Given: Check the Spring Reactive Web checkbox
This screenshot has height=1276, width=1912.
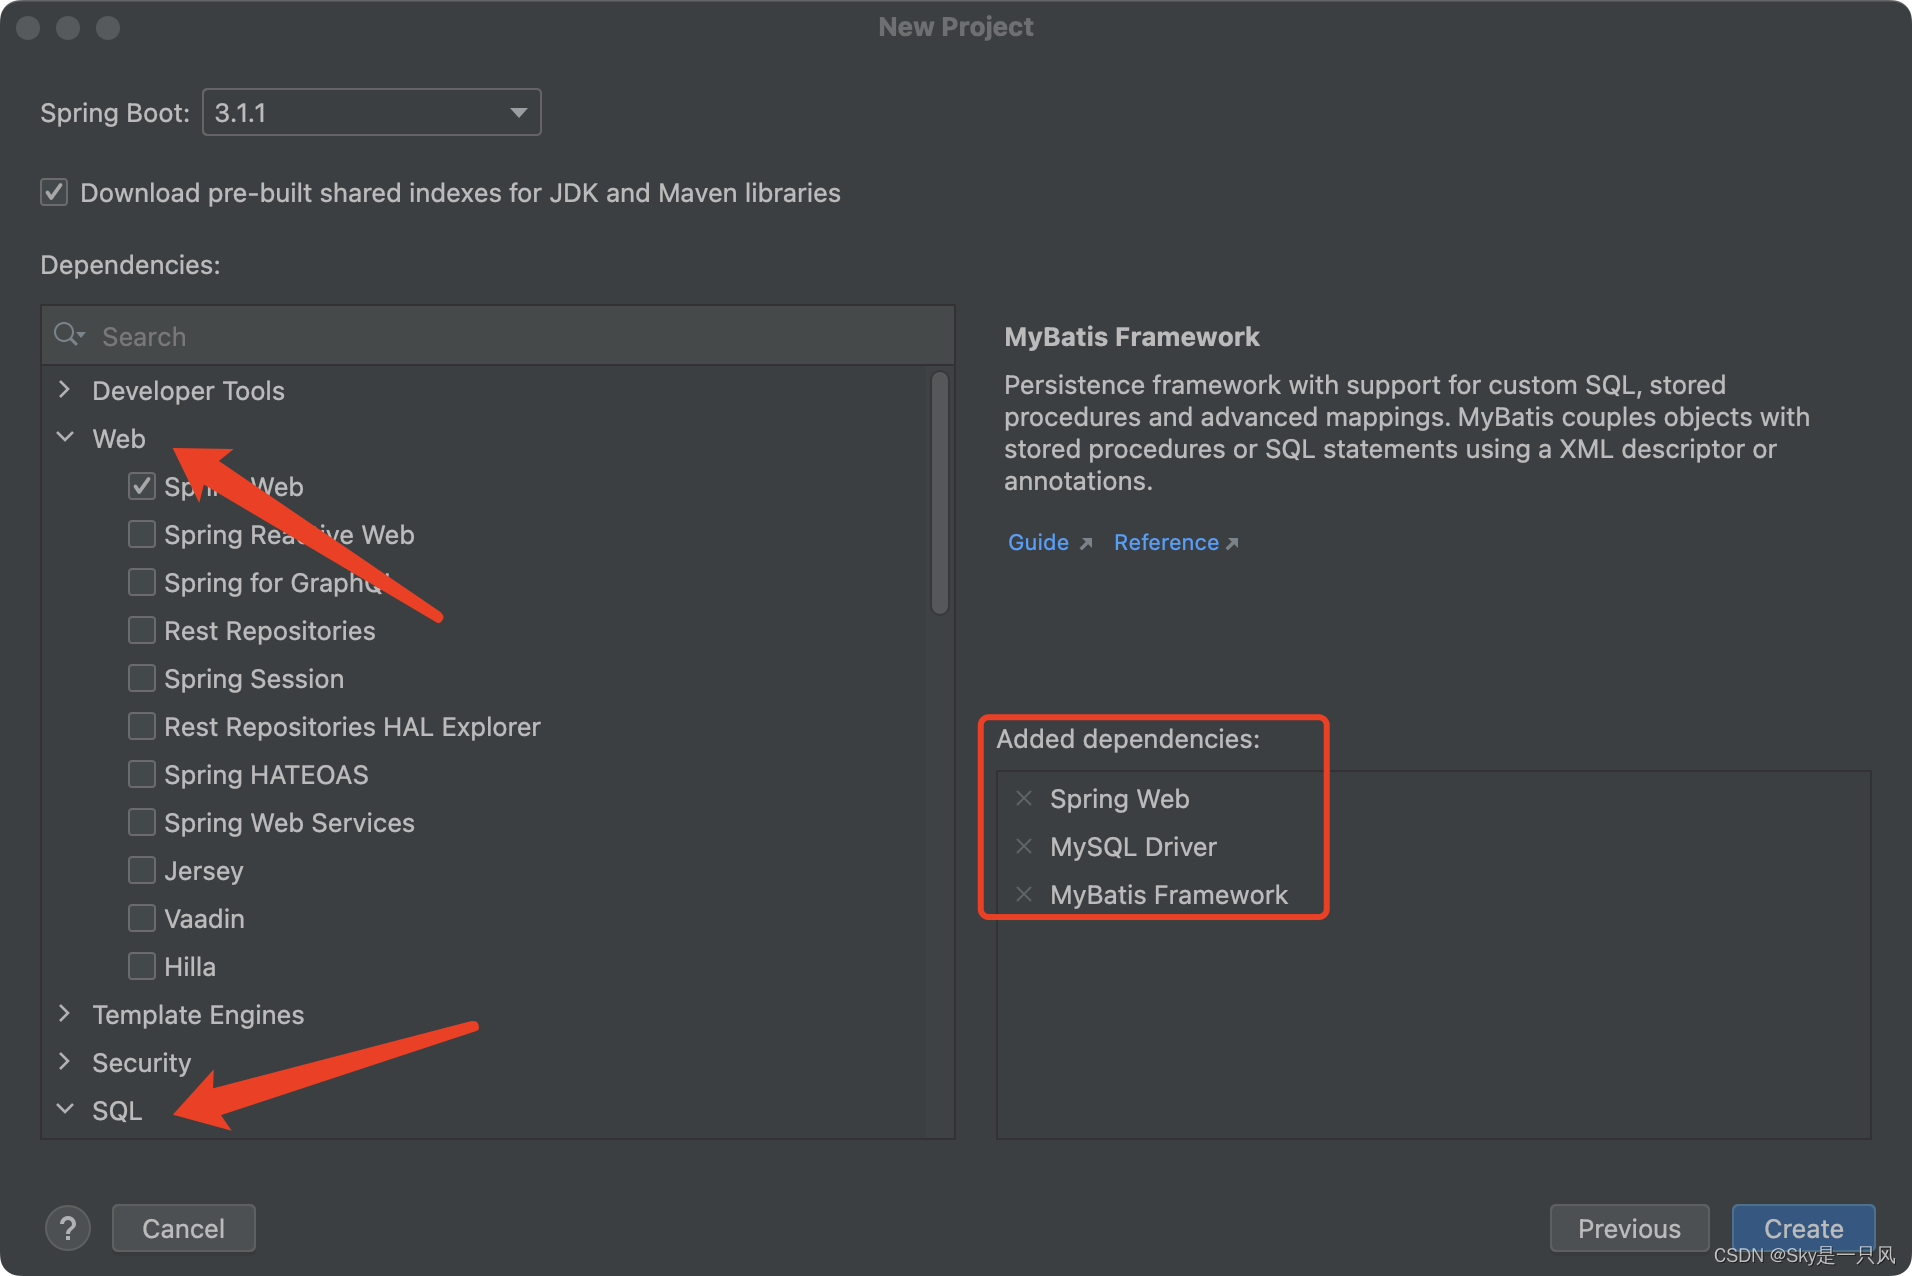Looking at the screenshot, I should (x=142, y=534).
